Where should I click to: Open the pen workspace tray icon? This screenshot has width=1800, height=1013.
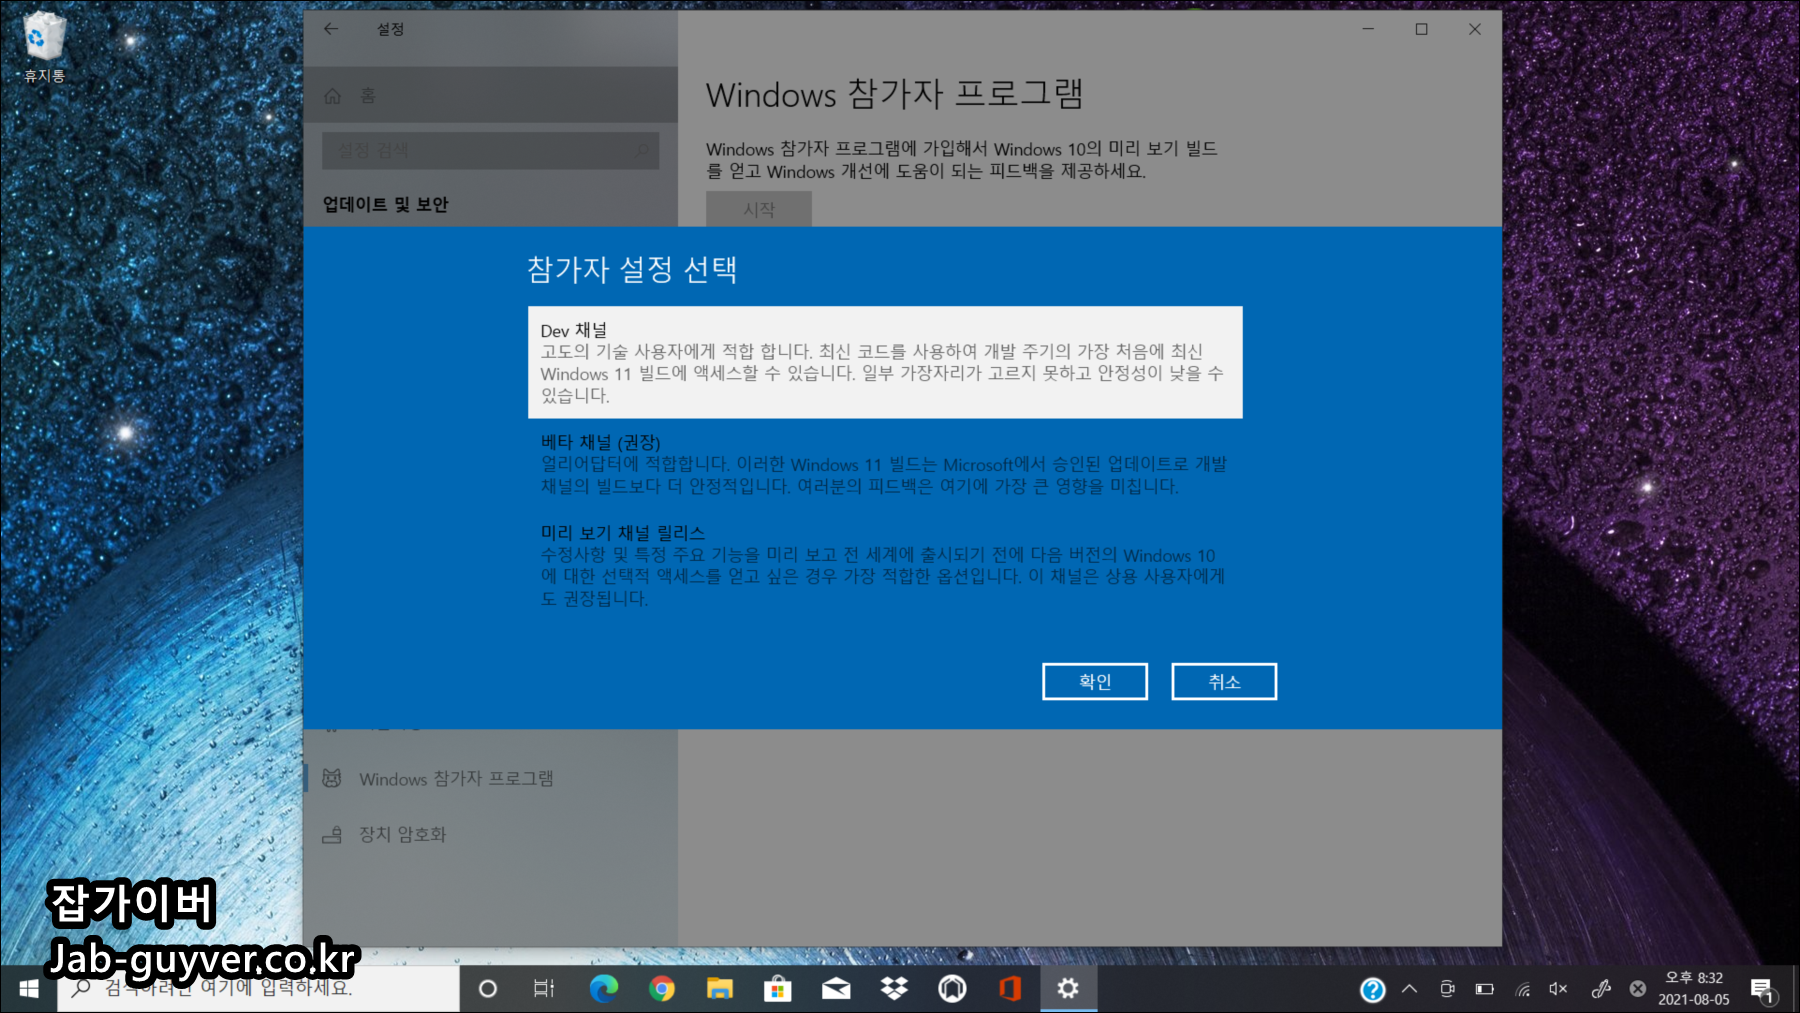[x=1601, y=989]
